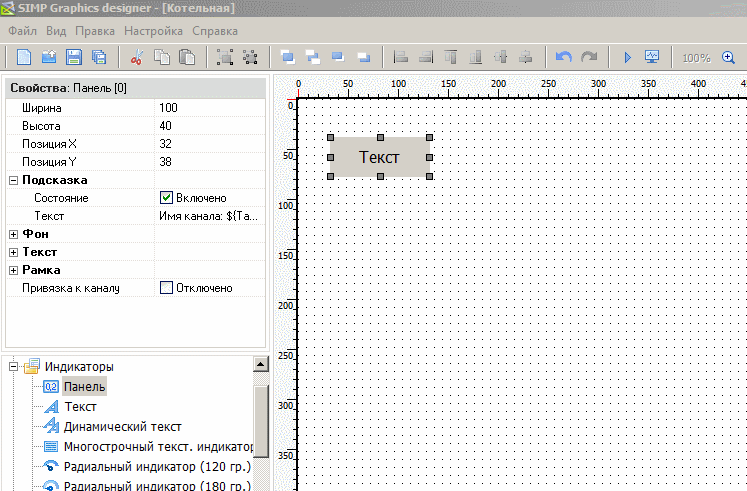The height and width of the screenshot is (491, 747).
Task: Expand the Рамка property group
Action: point(13,271)
